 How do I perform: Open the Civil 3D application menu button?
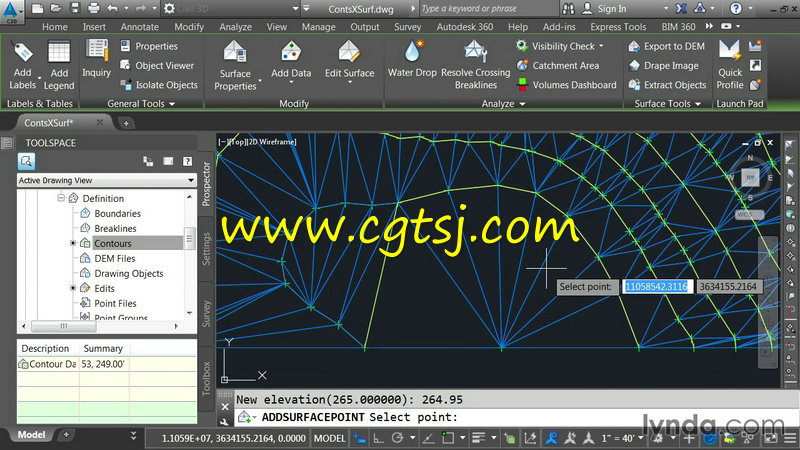tap(11, 11)
